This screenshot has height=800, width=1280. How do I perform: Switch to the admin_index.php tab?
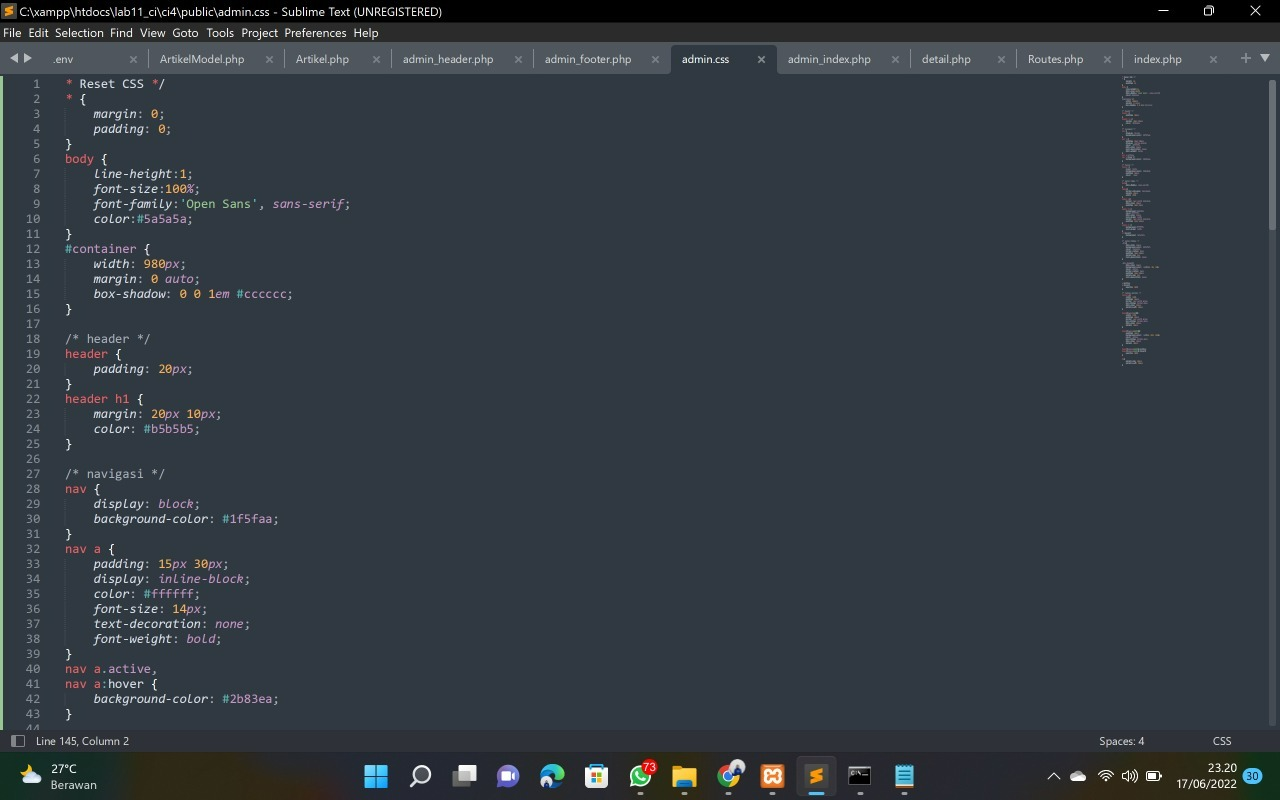click(x=831, y=59)
